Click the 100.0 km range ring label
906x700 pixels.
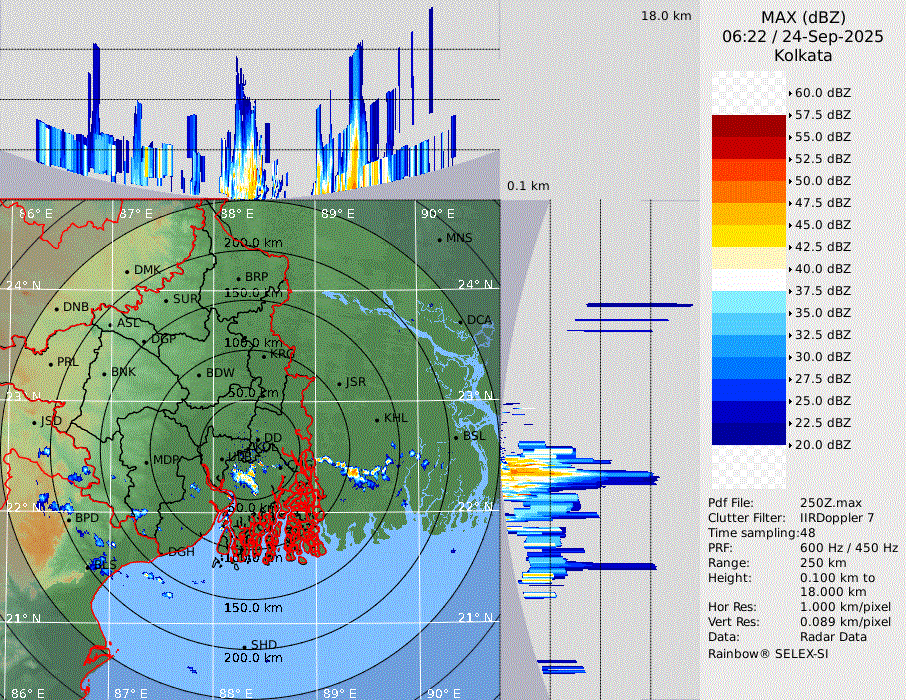(x=251, y=343)
